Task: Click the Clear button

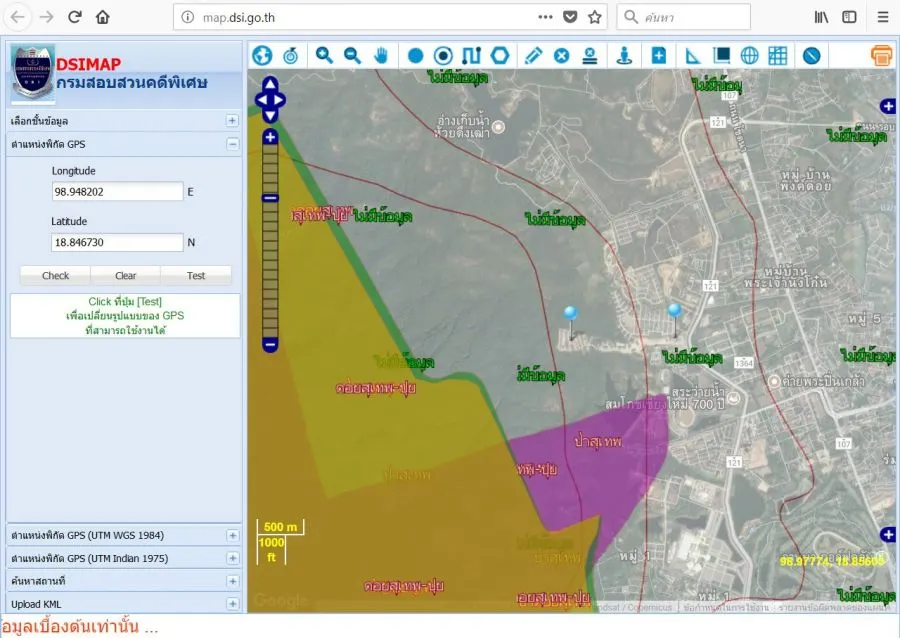Action: coord(125,275)
